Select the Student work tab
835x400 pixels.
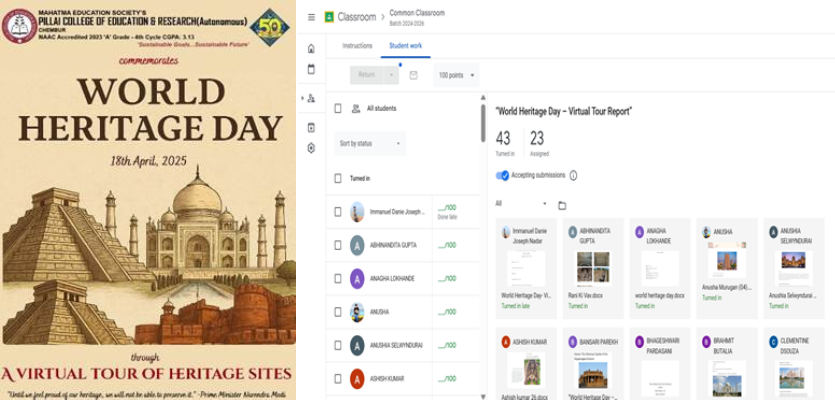click(x=405, y=46)
